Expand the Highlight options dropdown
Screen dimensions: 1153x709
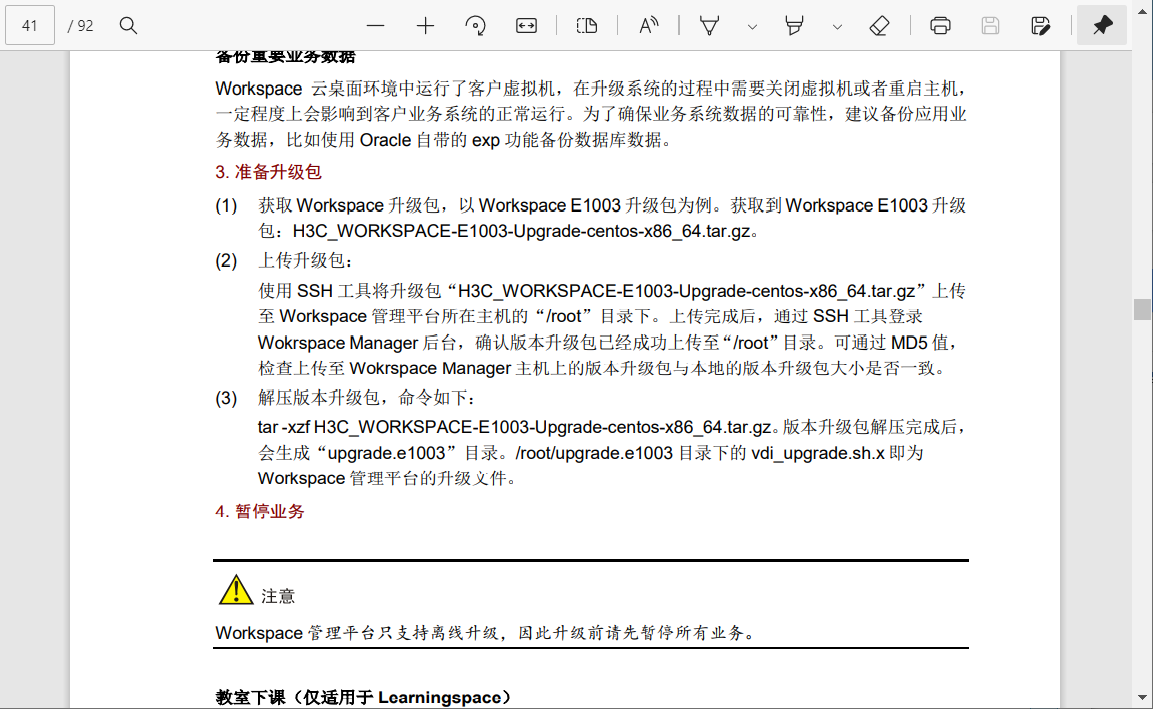coord(837,26)
